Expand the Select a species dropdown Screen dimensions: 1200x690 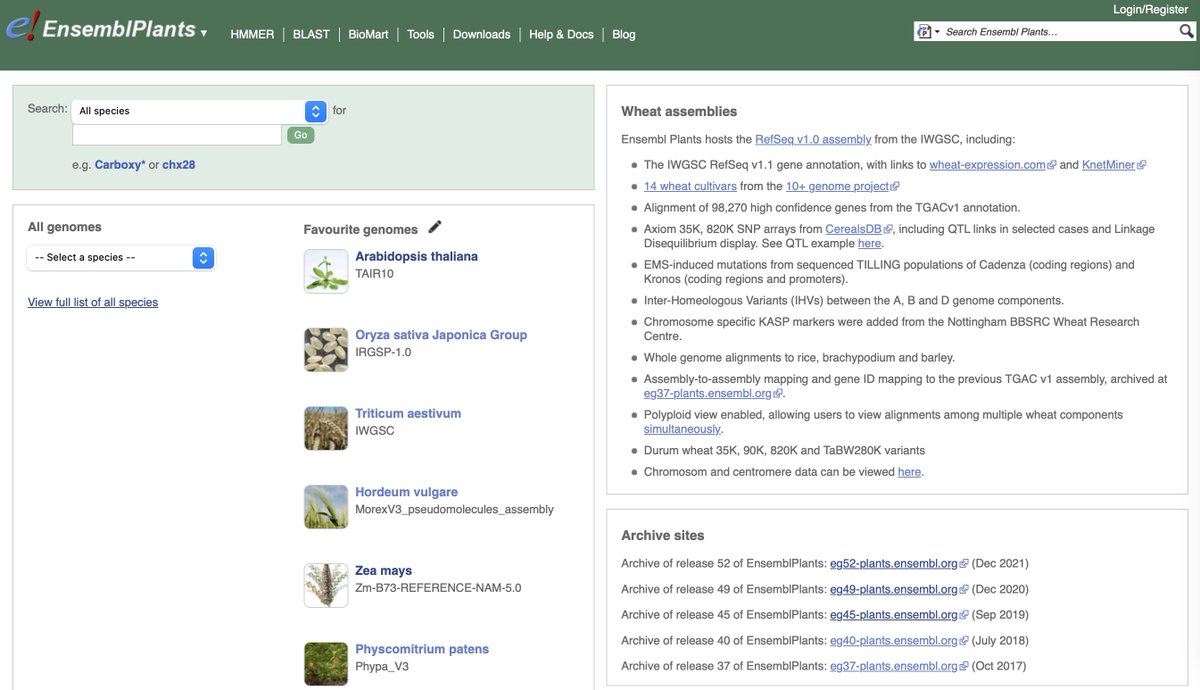pyautogui.click(x=121, y=258)
